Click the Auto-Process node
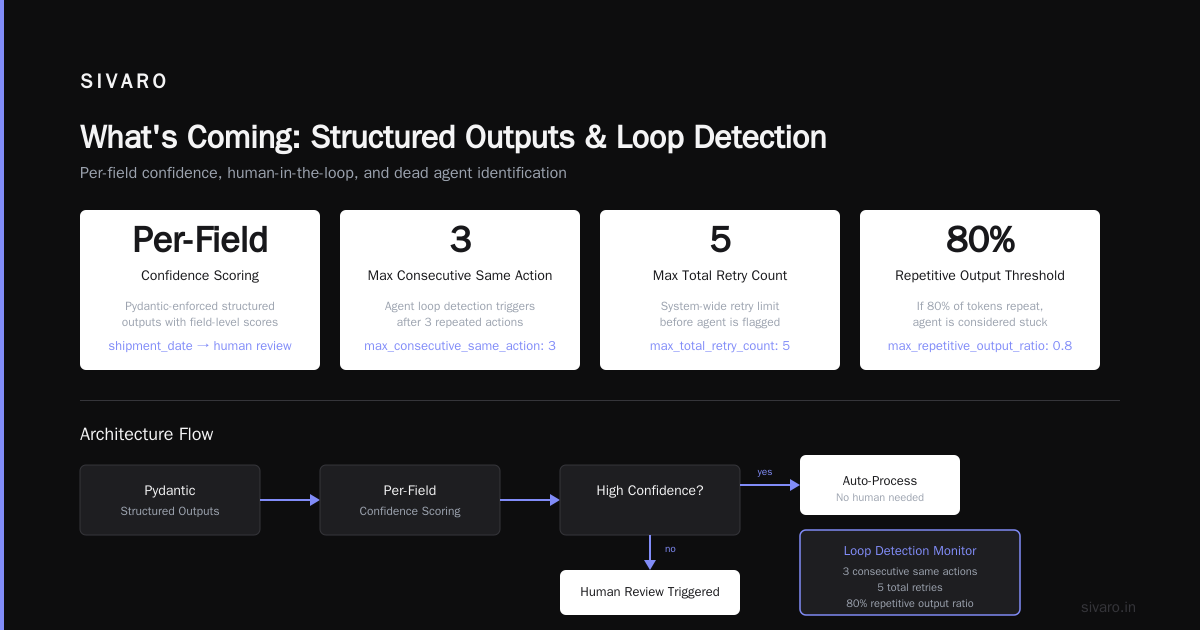1200x630 pixels. coord(880,485)
